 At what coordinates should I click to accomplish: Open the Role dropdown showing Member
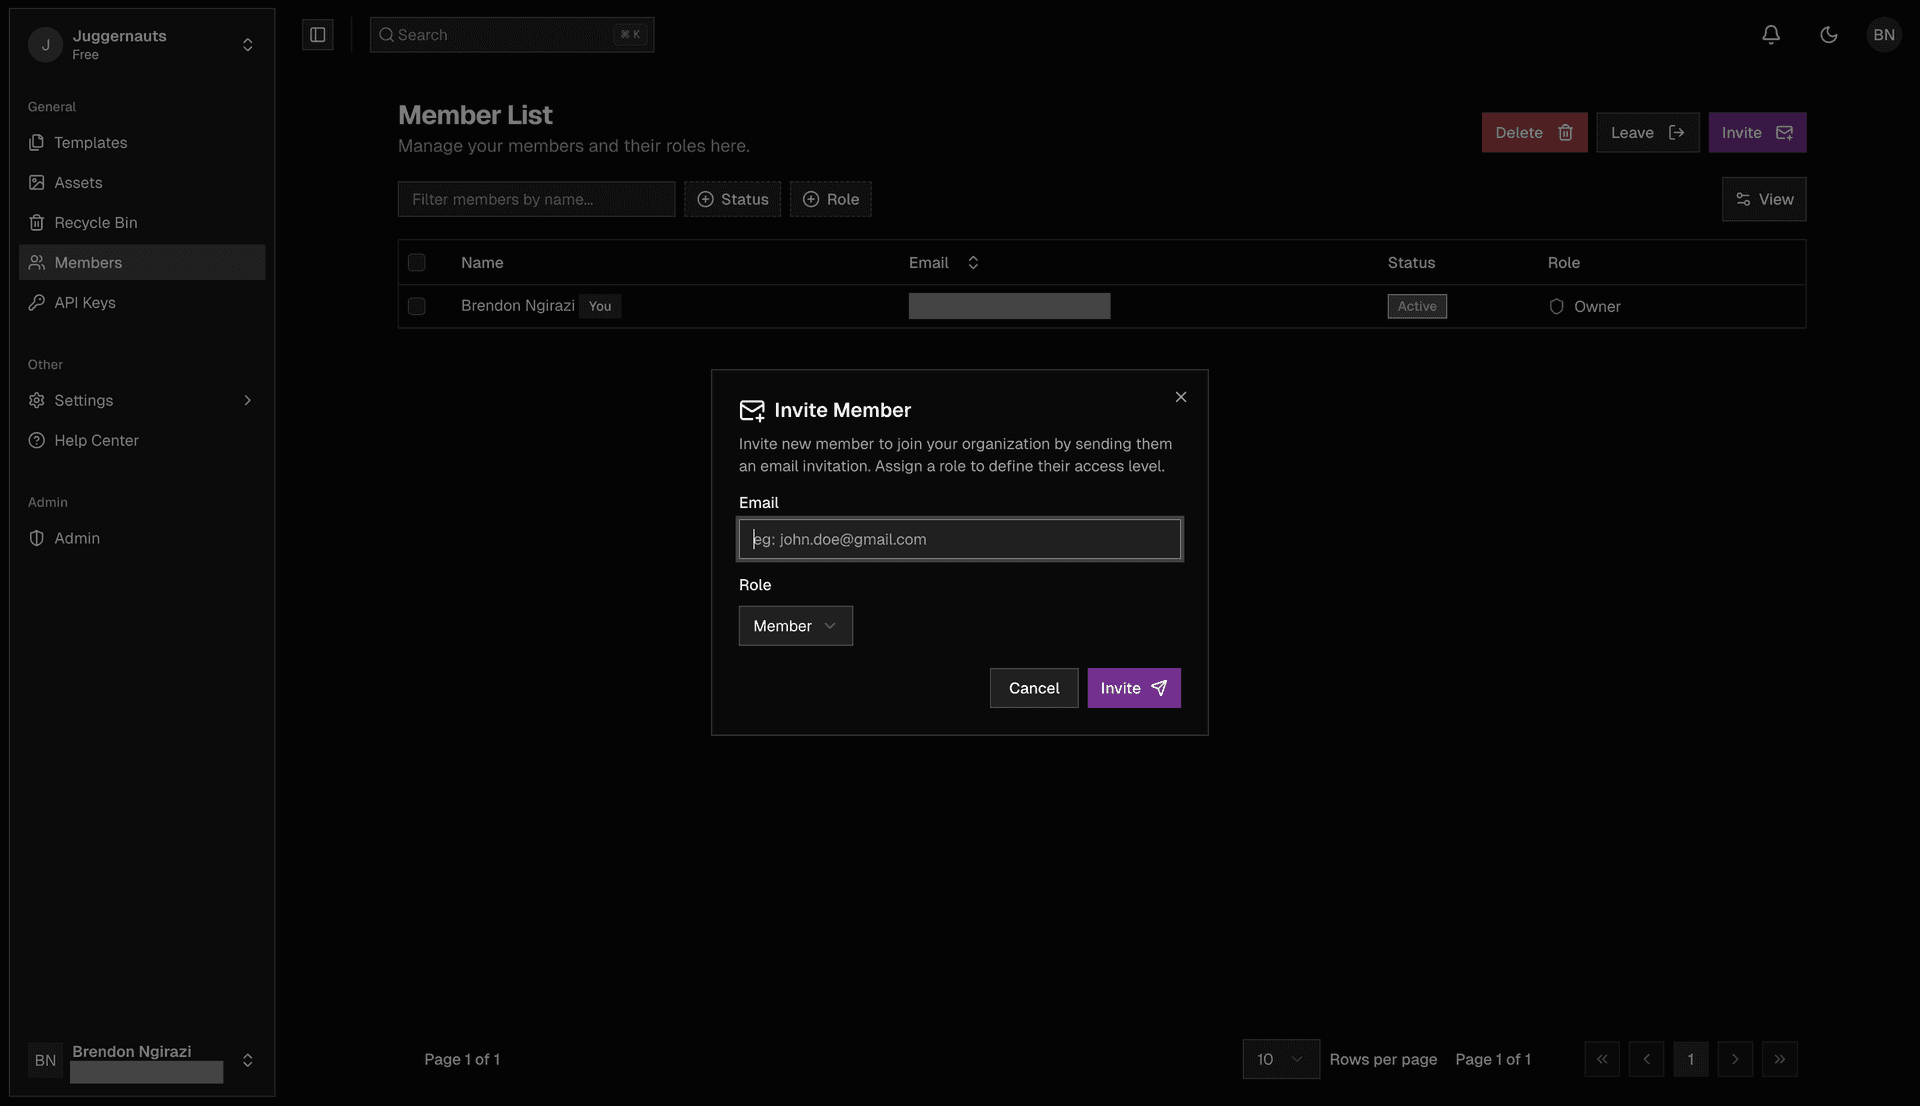pyautogui.click(x=795, y=625)
